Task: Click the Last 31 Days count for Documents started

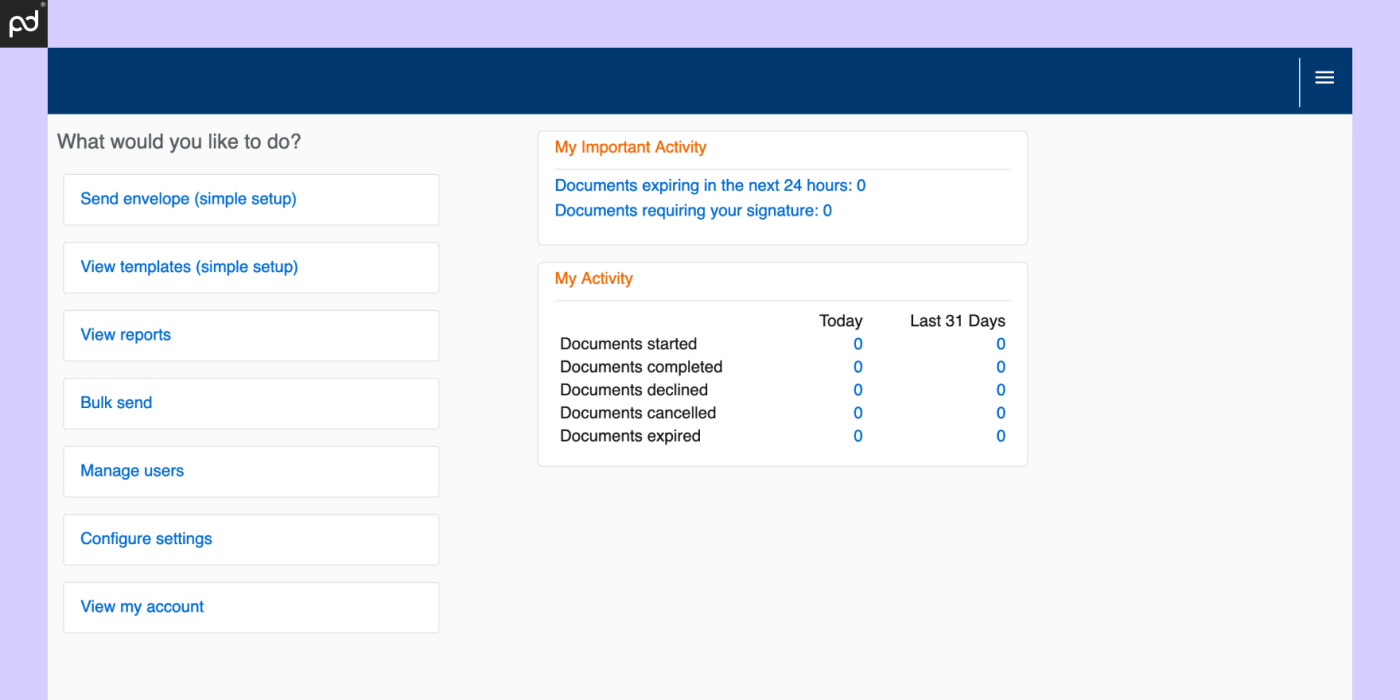Action: point(1000,343)
